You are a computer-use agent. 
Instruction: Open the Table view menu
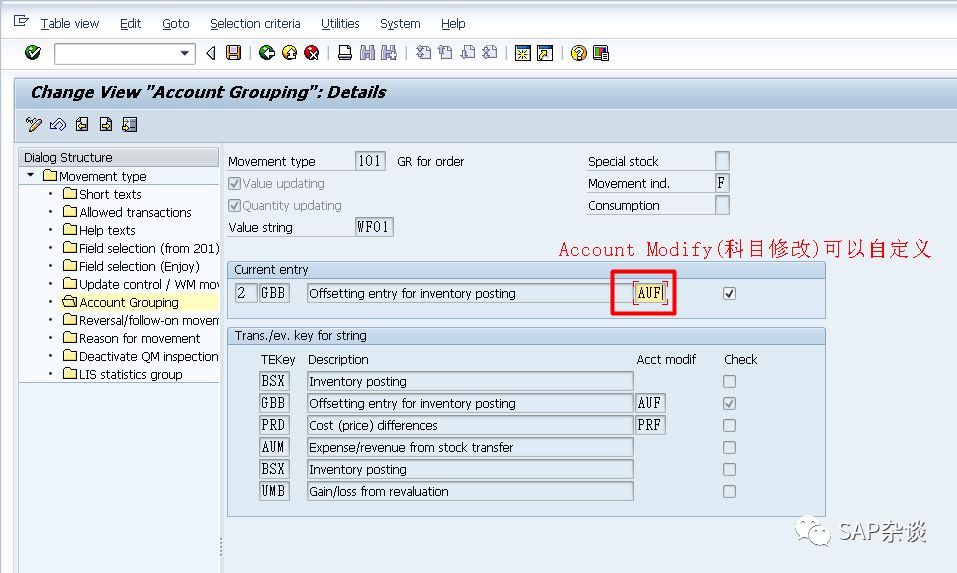point(70,24)
